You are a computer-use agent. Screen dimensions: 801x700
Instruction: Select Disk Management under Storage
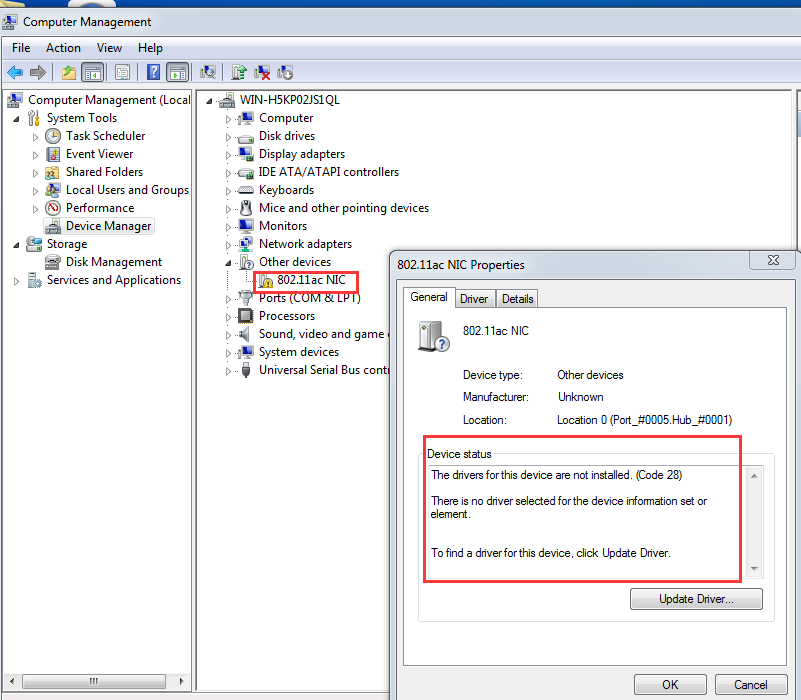(113, 262)
